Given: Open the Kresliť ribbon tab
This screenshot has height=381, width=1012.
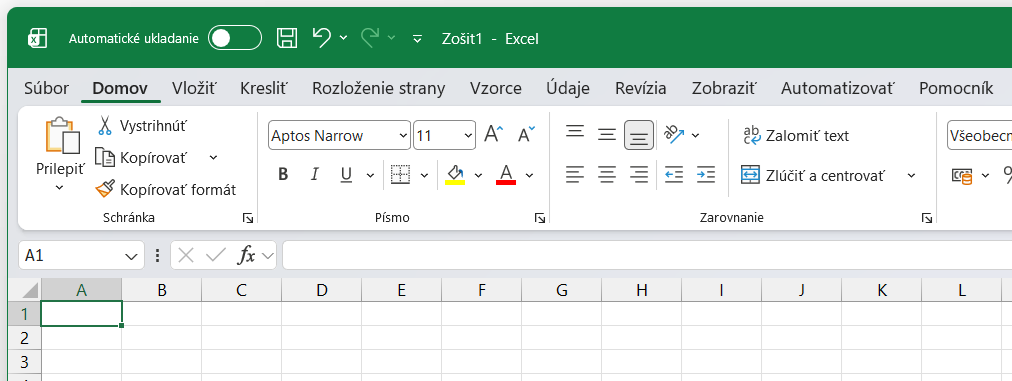Looking at the screenshot, I should tap(263, 88).
